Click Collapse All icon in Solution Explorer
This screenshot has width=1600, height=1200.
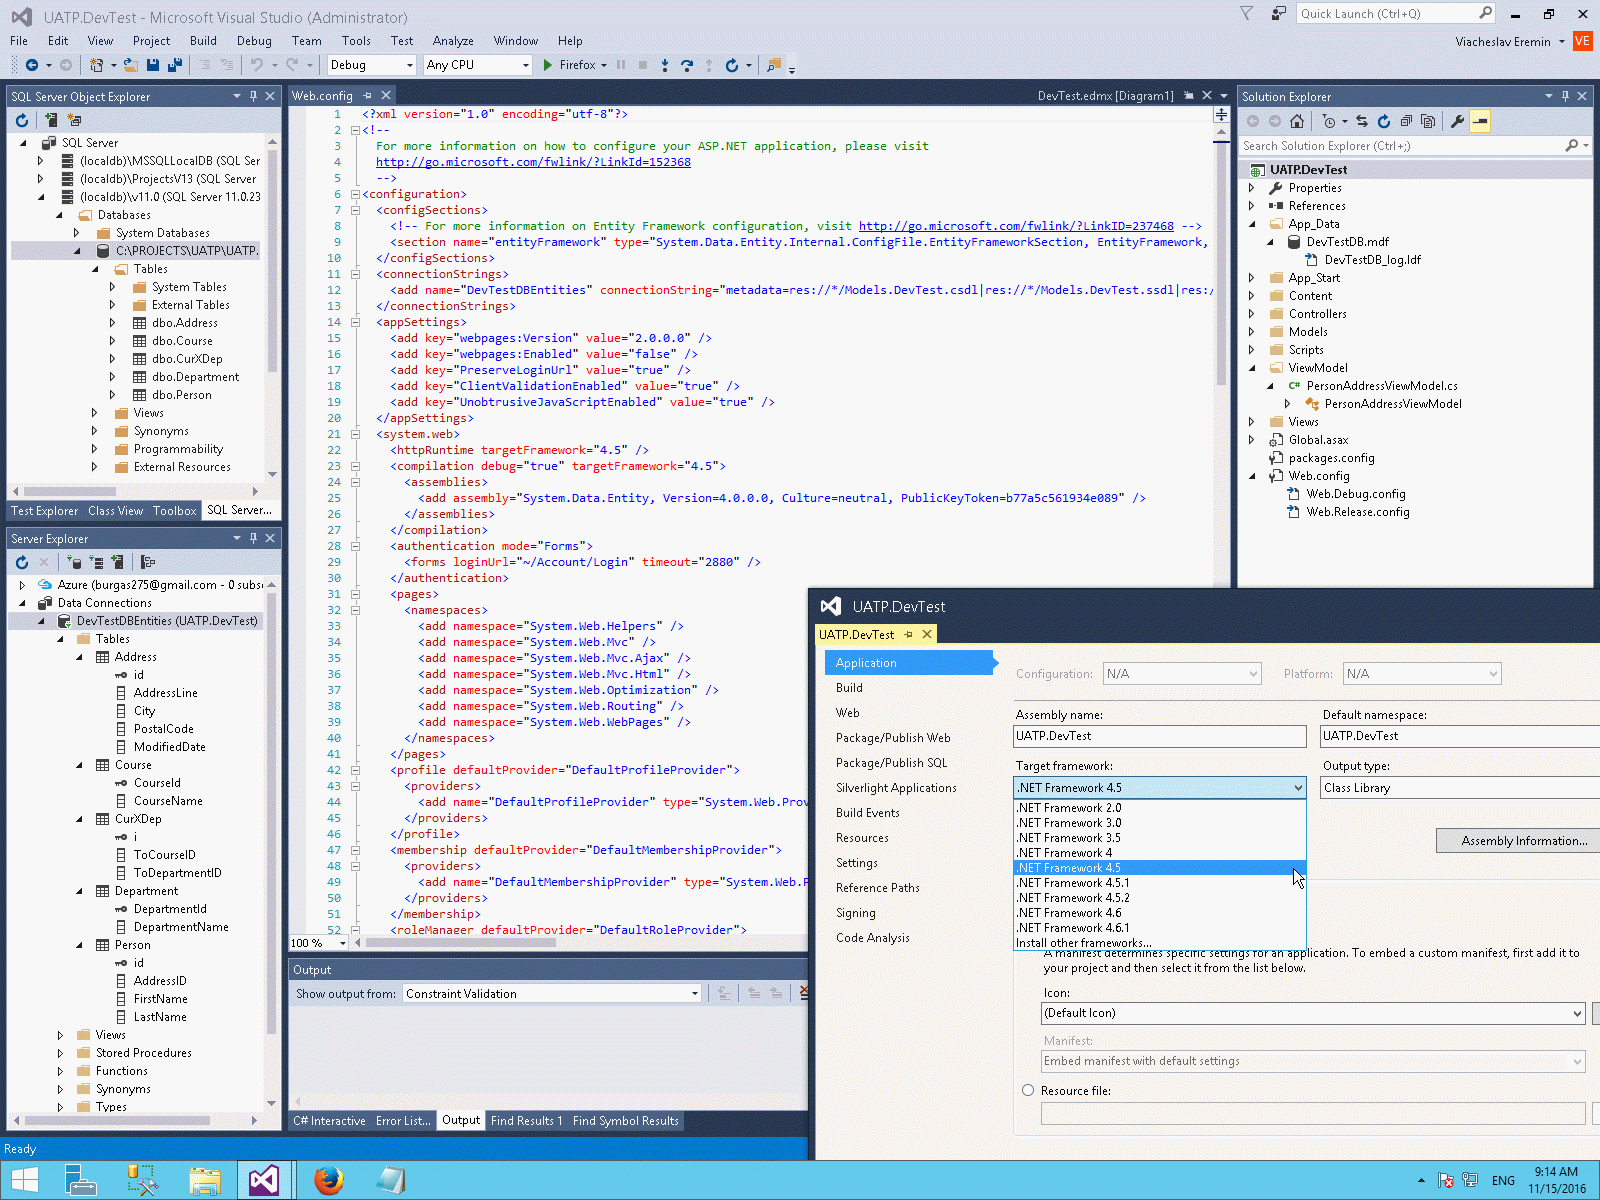click(x=1406, y=121)
